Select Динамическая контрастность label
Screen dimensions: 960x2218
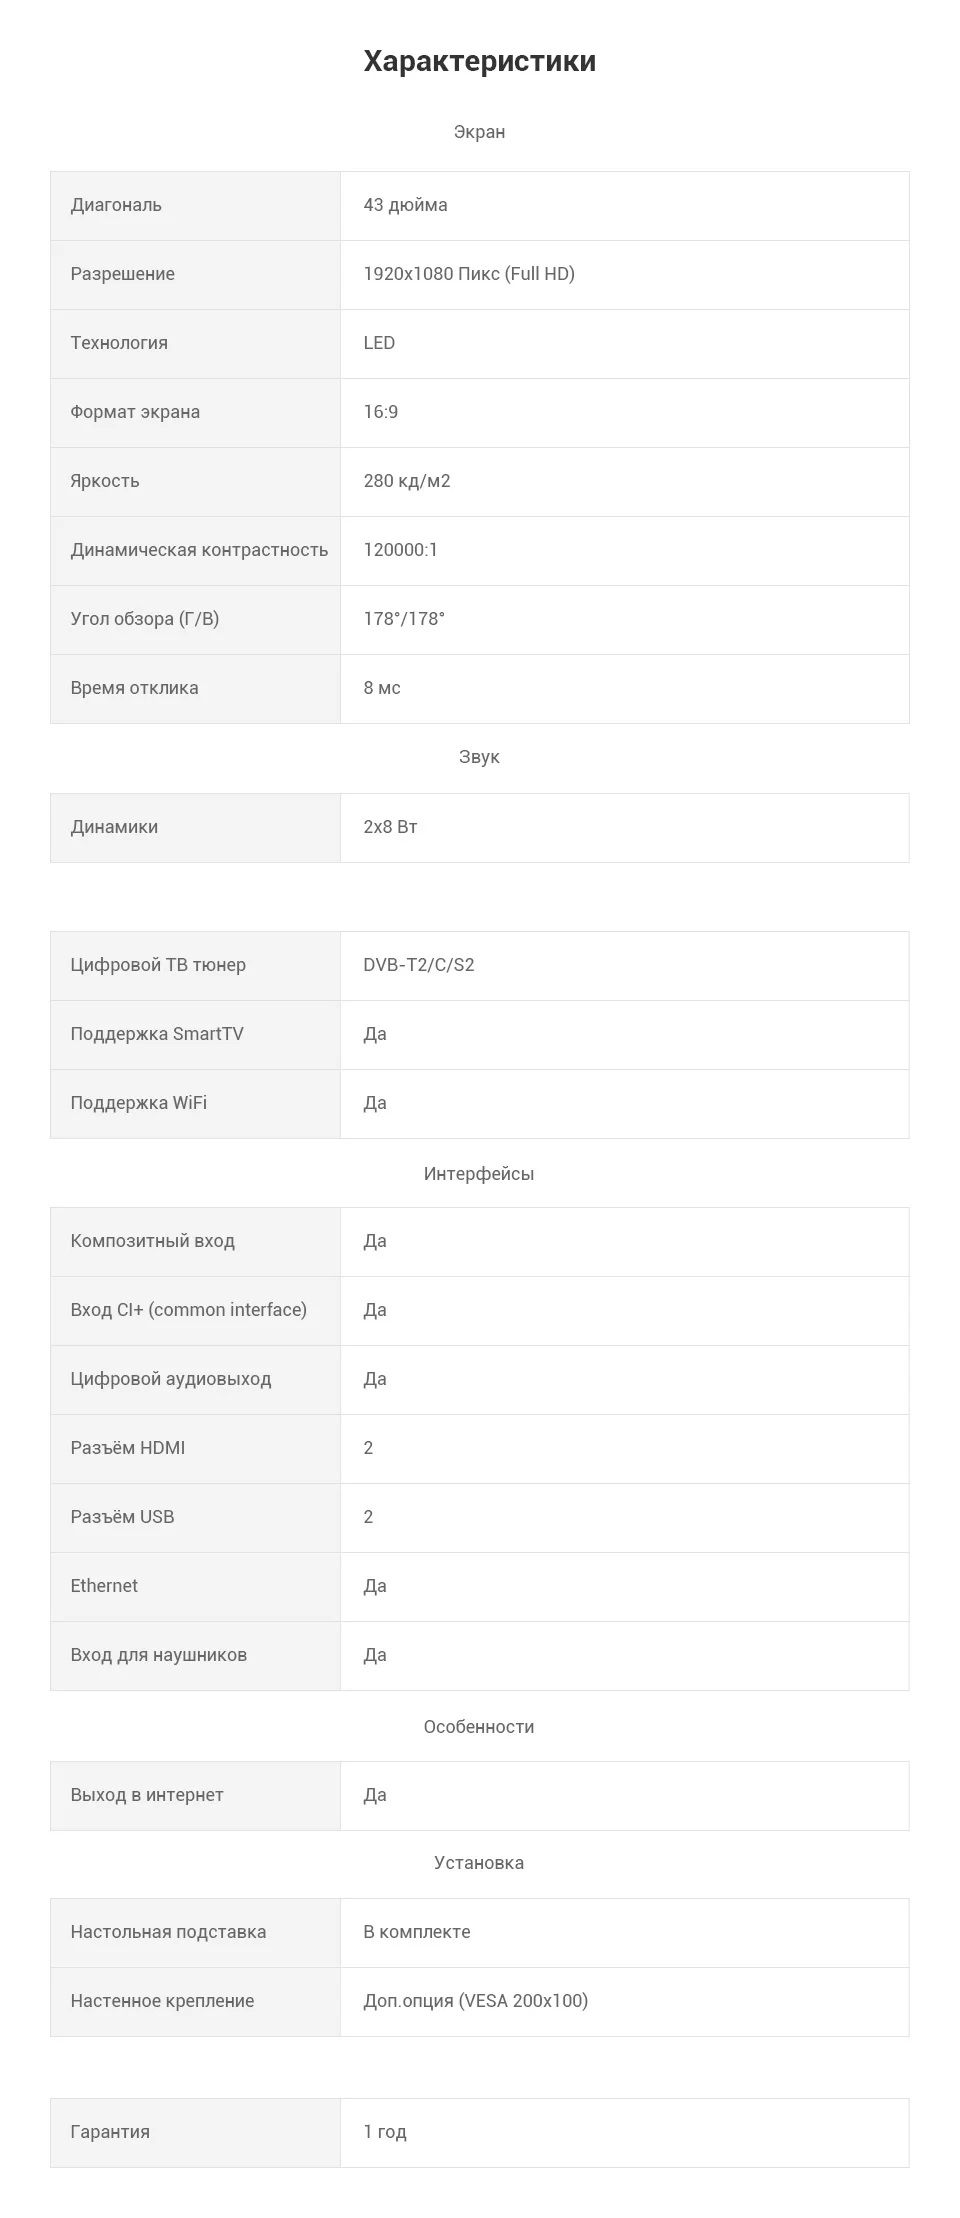pos(199,550)
